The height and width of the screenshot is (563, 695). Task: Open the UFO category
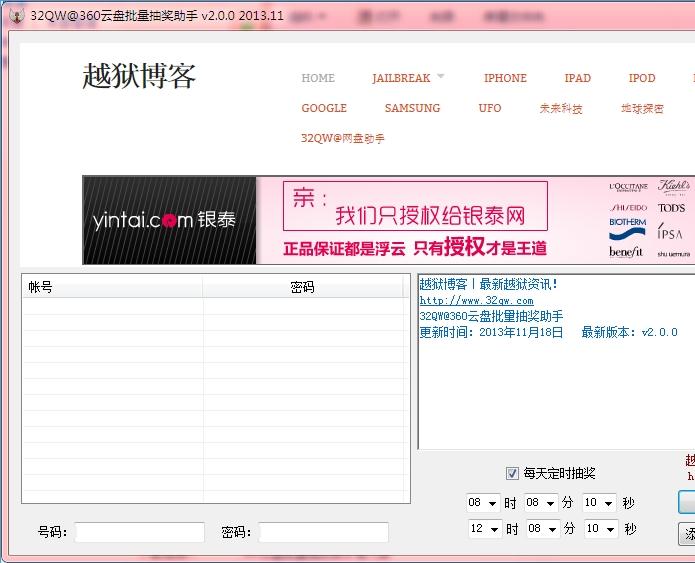click(490, 108)
